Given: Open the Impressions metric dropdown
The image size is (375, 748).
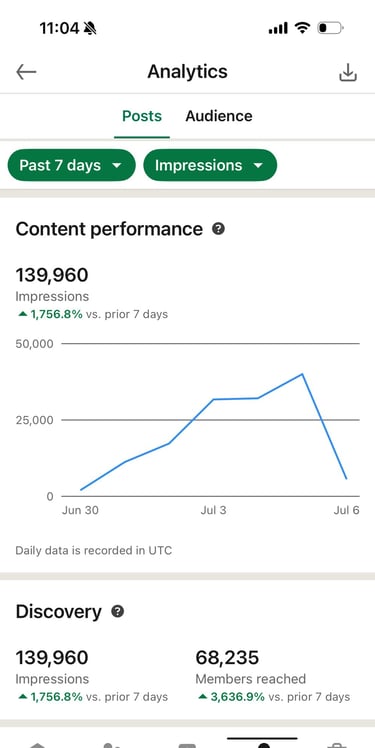Looking at the screenshot, I should (x=210, y=165).
